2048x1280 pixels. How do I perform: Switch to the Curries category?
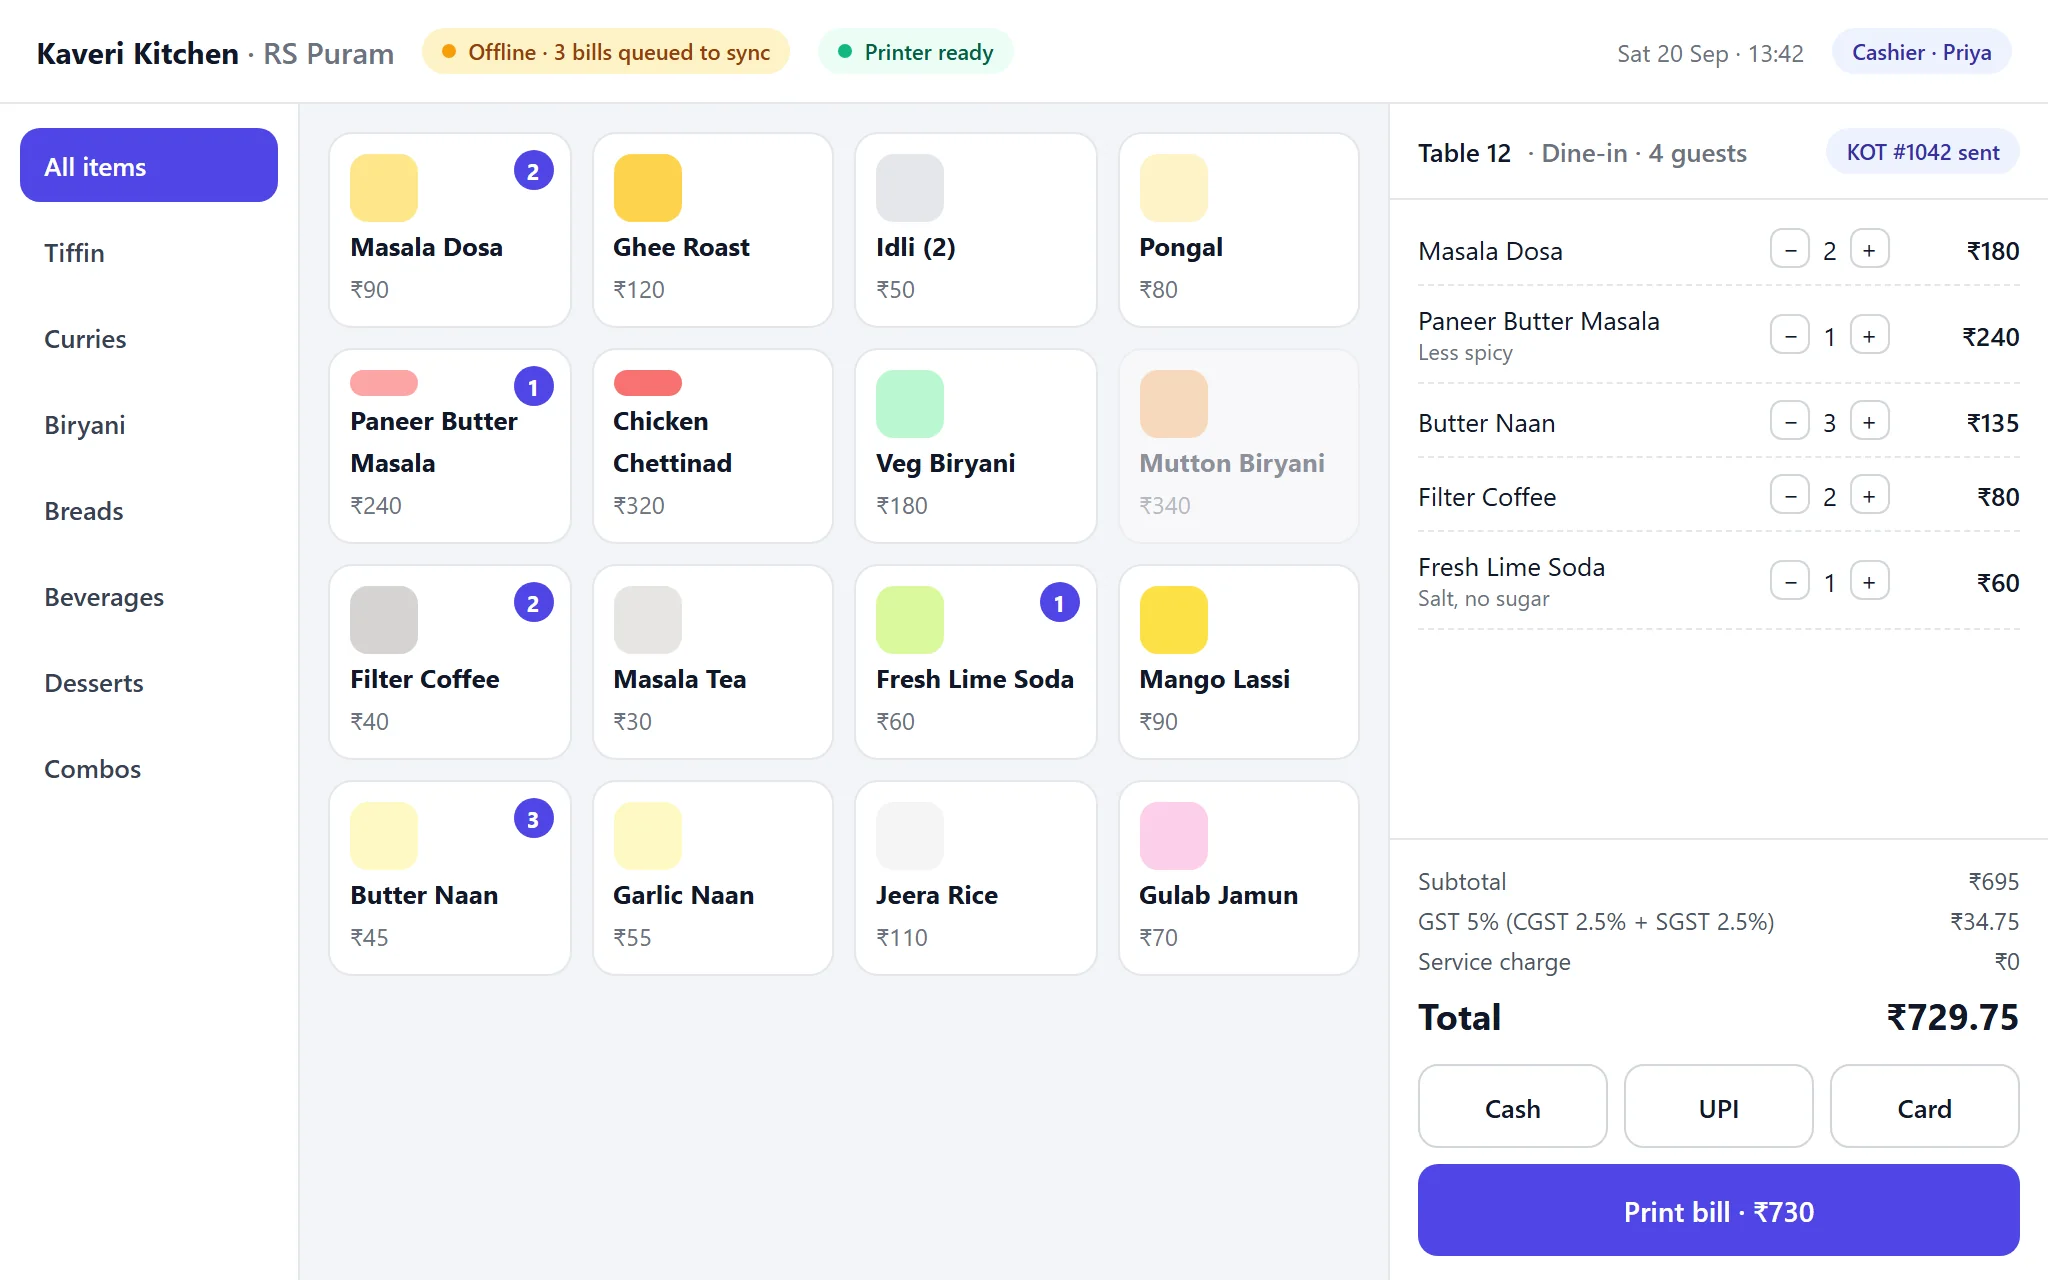[149, 338]
